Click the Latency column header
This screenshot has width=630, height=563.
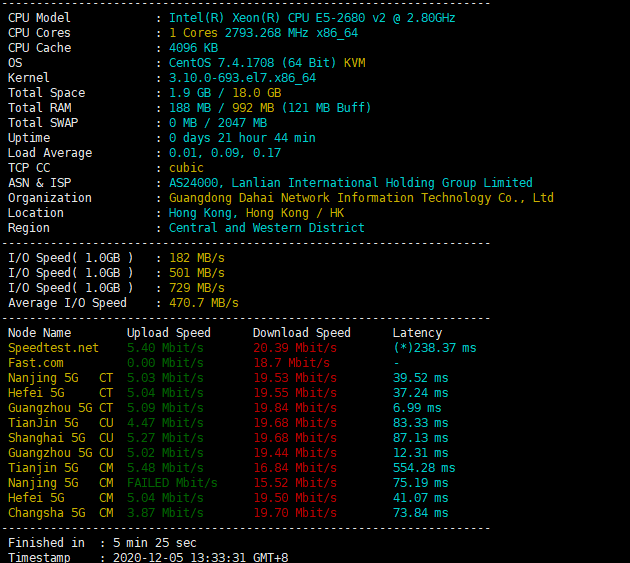(417, 333)
